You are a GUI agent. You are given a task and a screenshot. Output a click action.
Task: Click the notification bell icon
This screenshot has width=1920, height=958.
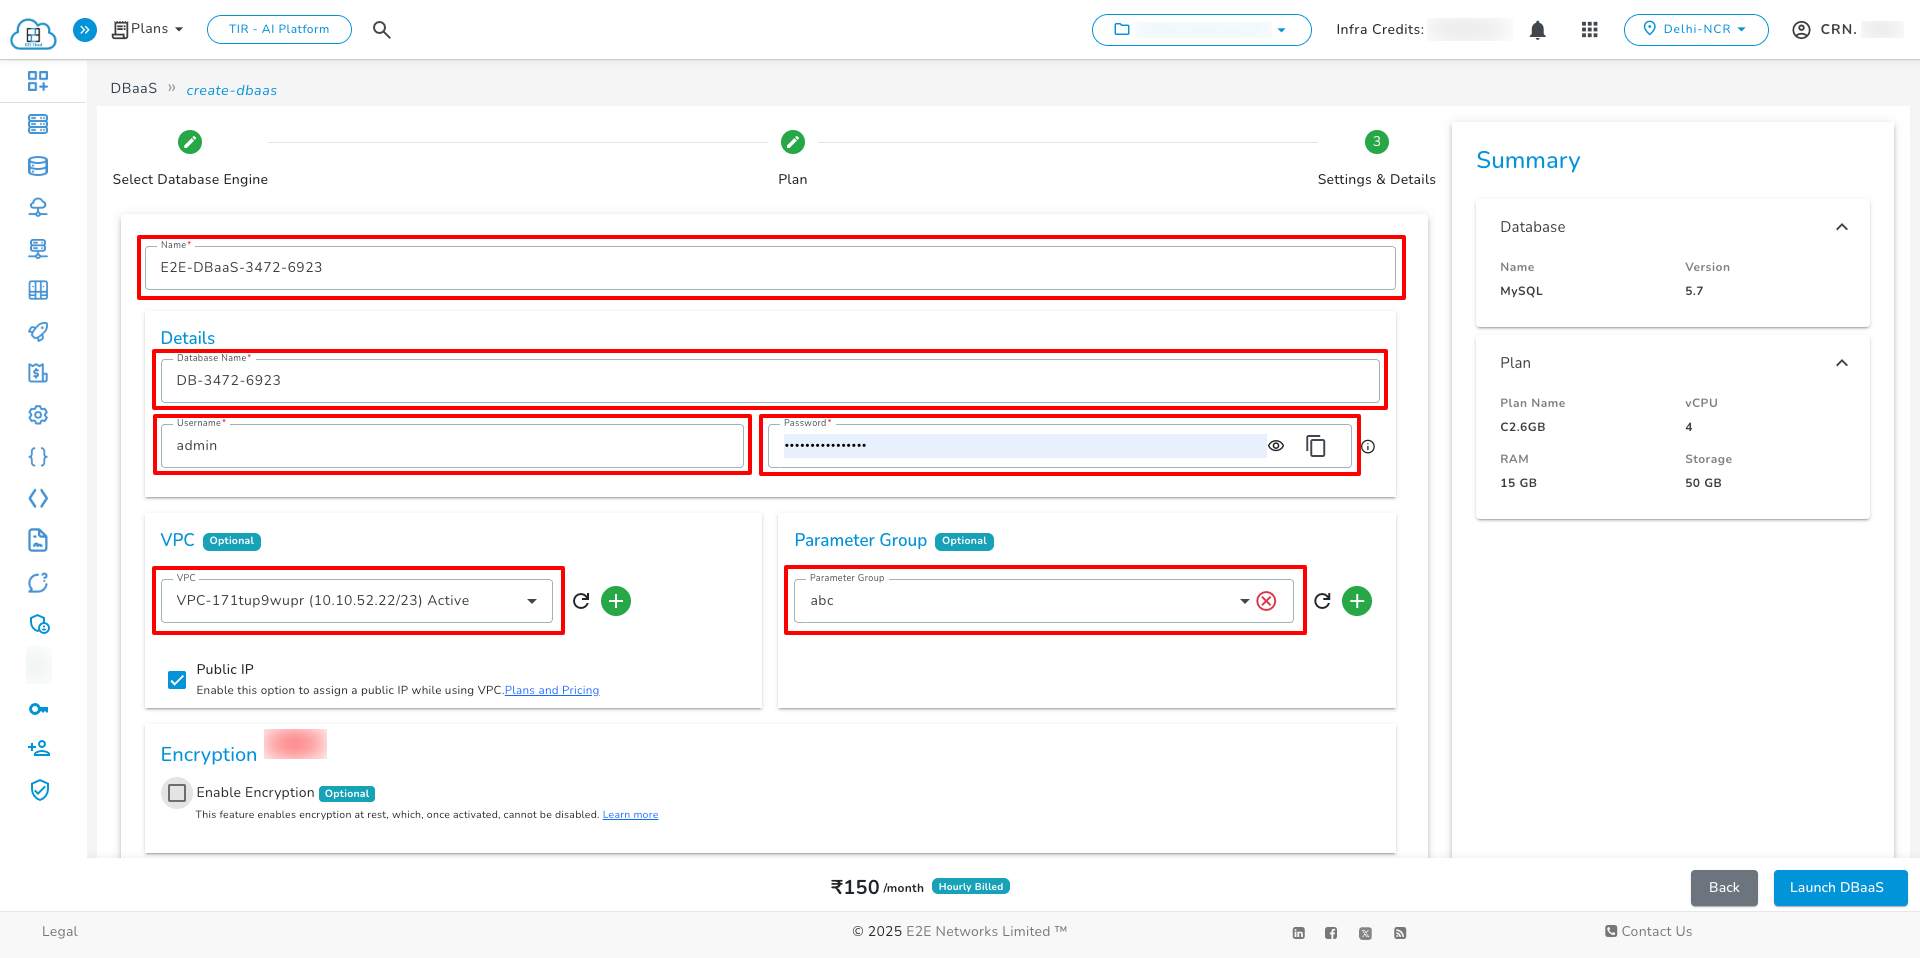point(1537,30)
